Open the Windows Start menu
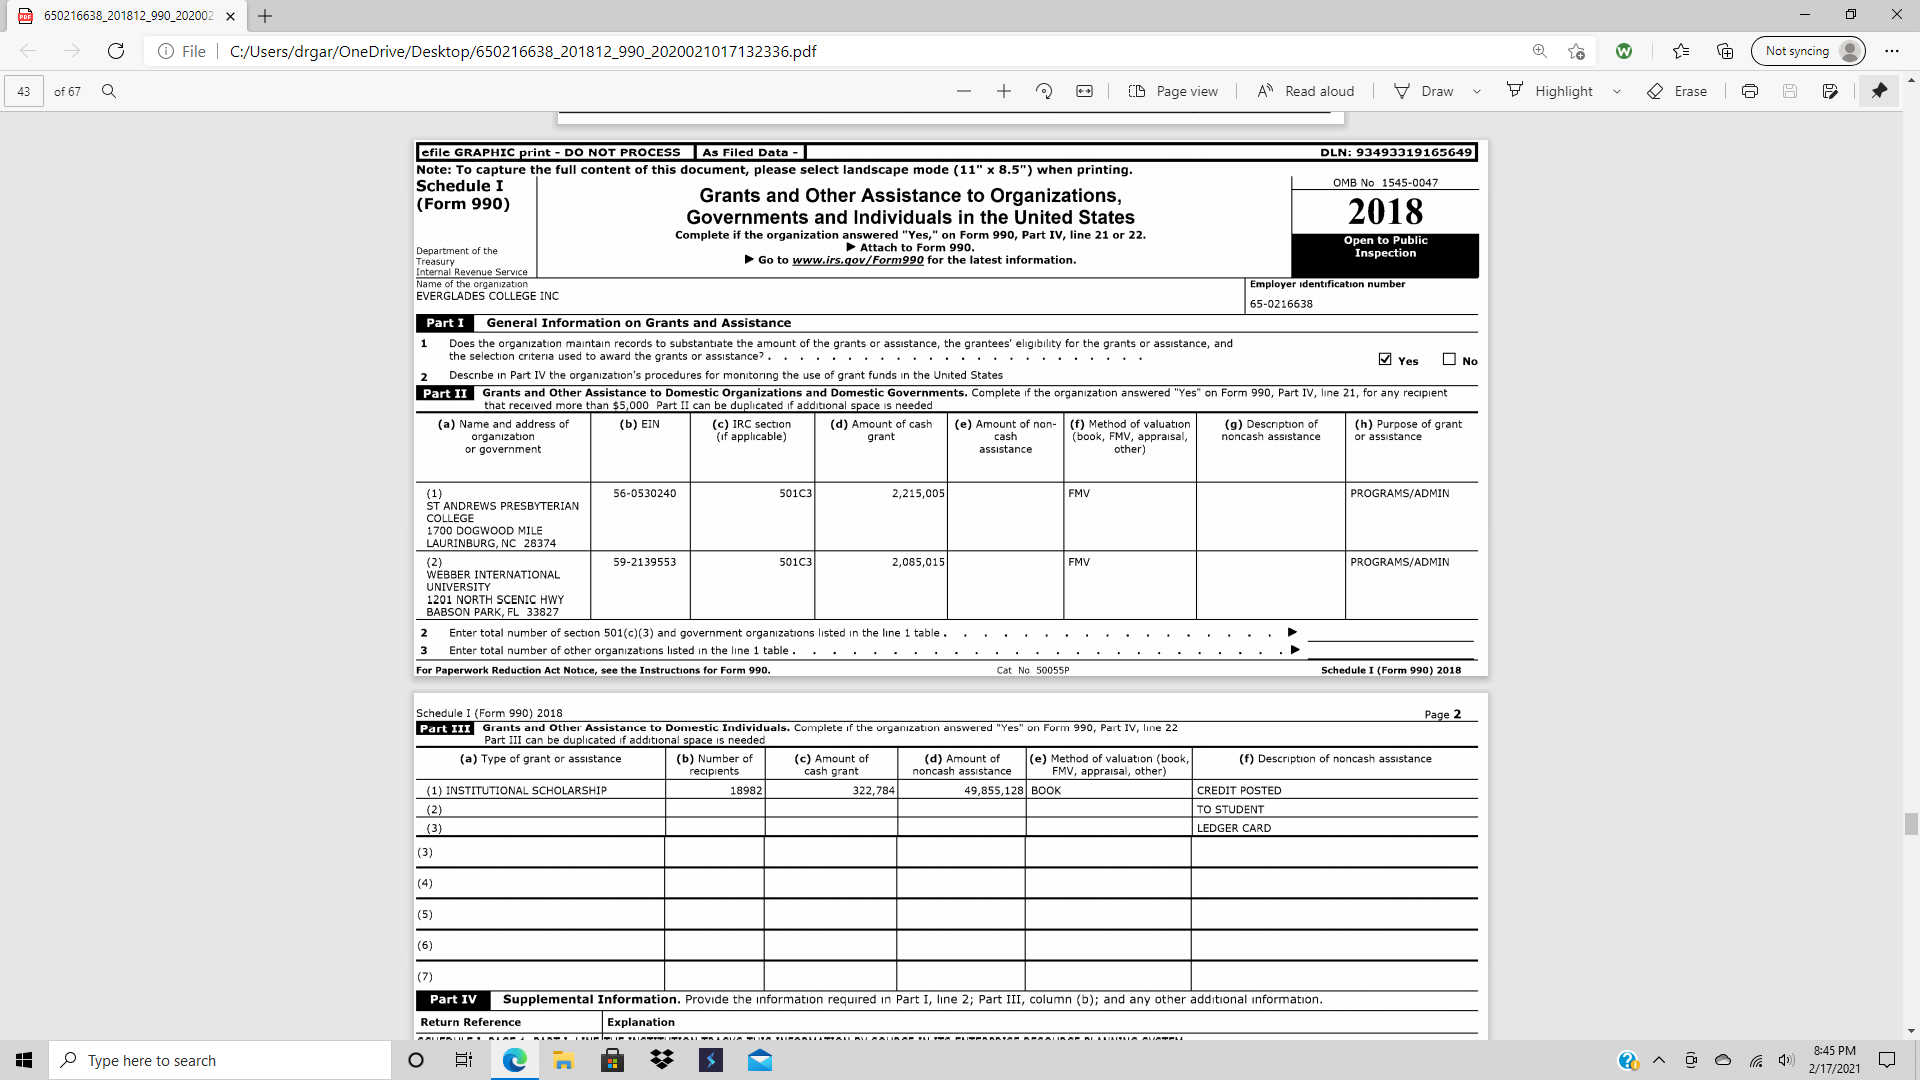This screenshot has width=1920, height=1080. pos(24,1060)
